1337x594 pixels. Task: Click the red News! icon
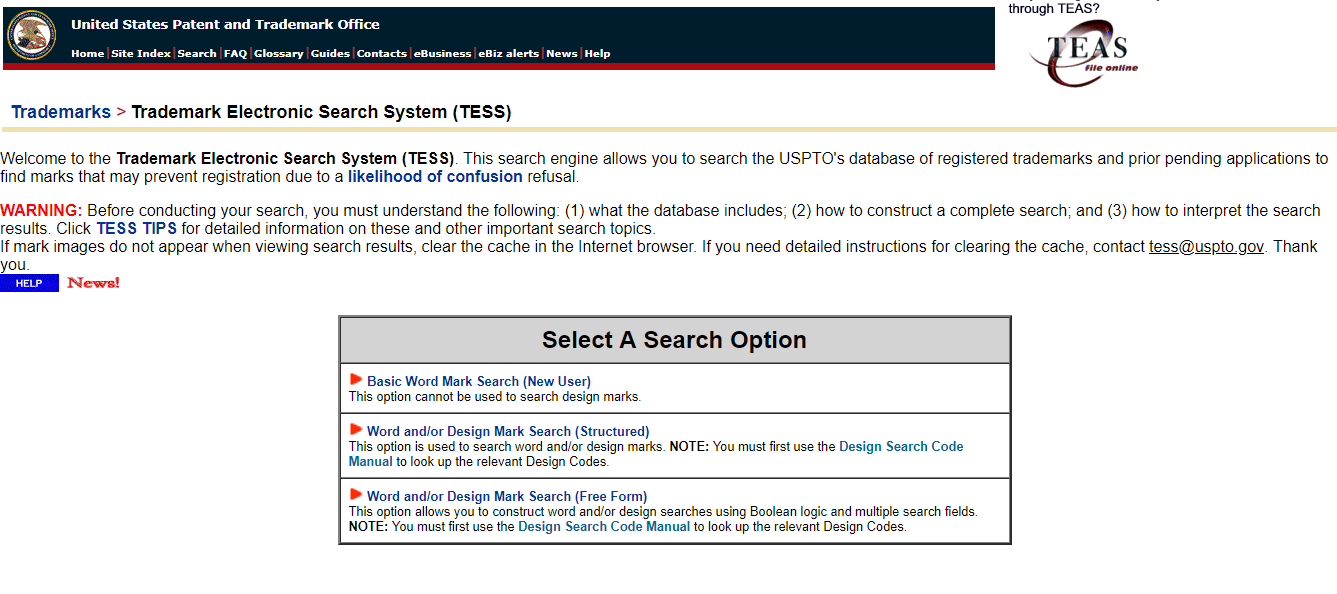[93, 283]
